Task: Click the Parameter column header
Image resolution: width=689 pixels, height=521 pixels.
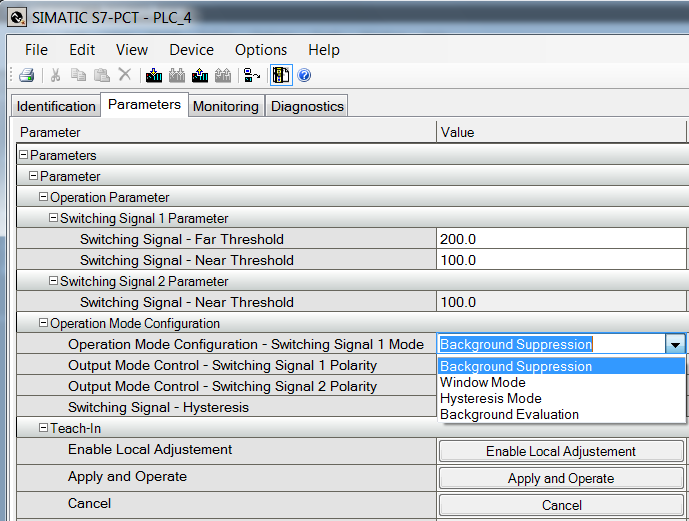Action: tap(226, 132)
